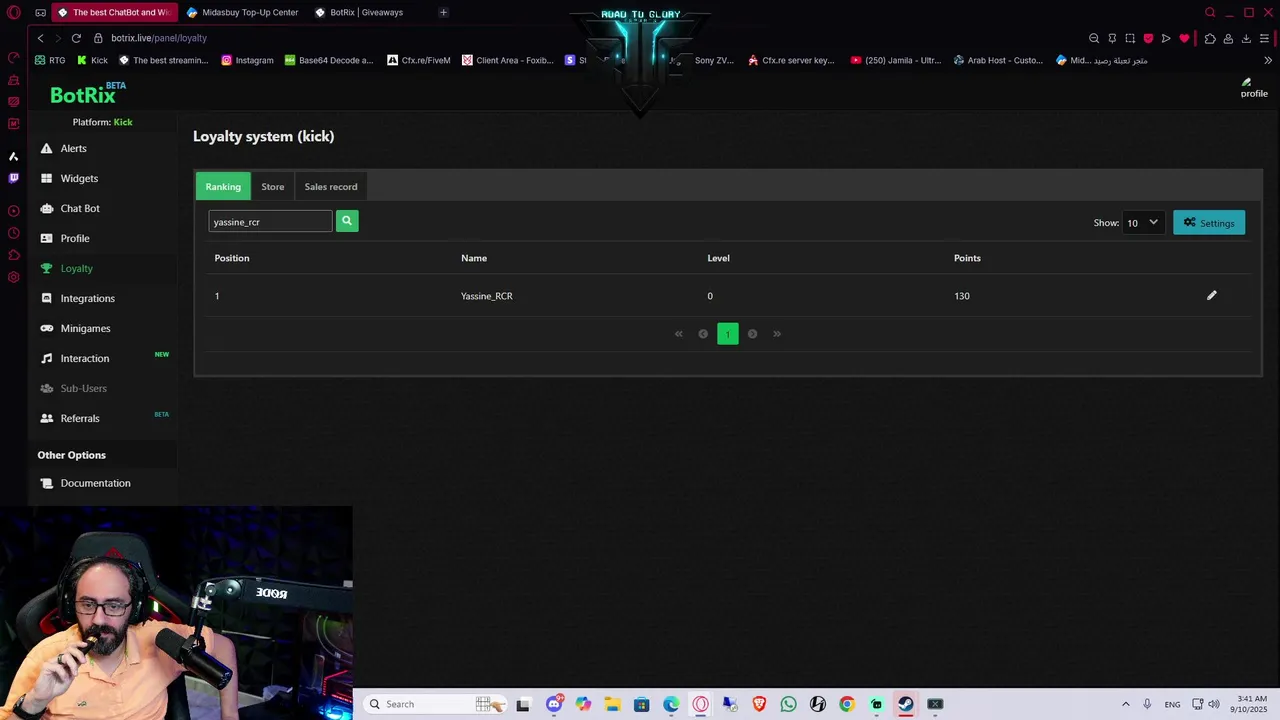This screenshot has width=1280, height=720.
Task: Open WhatsApp from the taskbar
Action: tap(788, 704)
